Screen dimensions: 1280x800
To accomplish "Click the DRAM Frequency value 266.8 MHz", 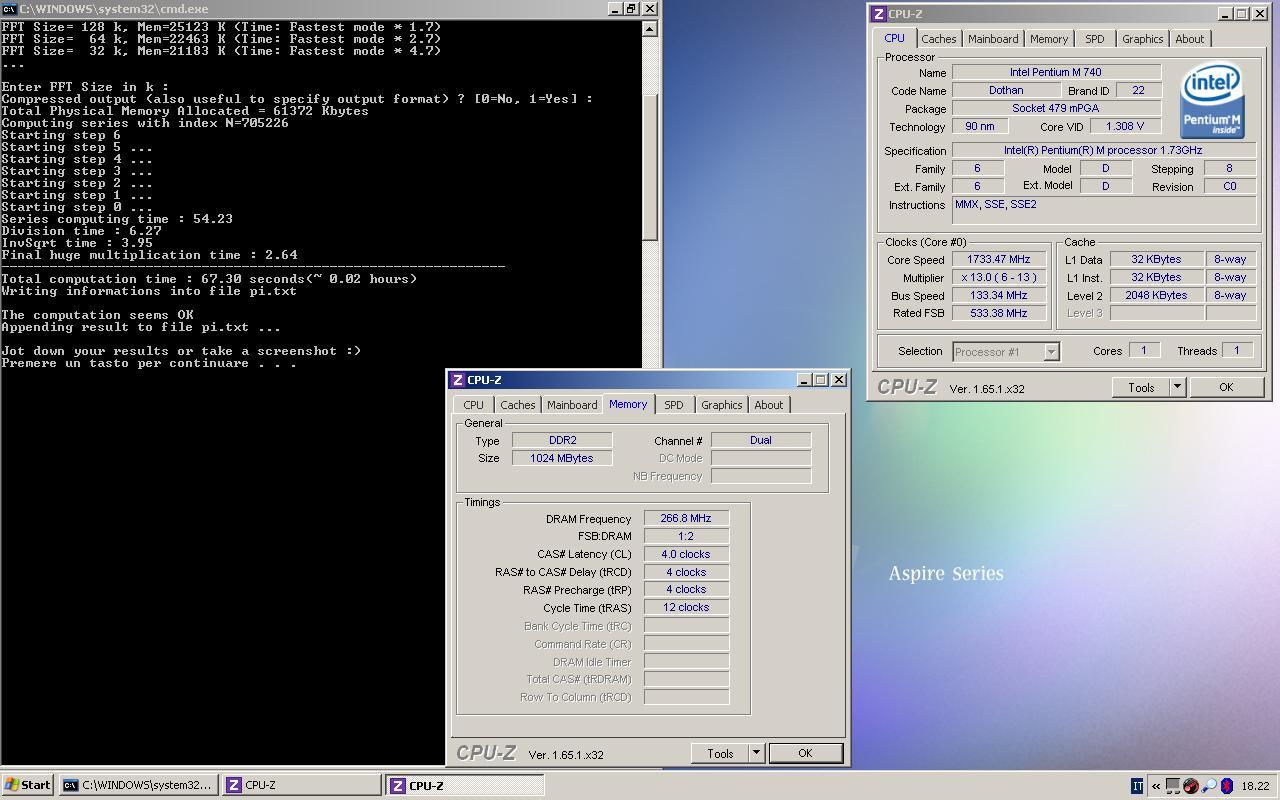I will click(686, 518).
